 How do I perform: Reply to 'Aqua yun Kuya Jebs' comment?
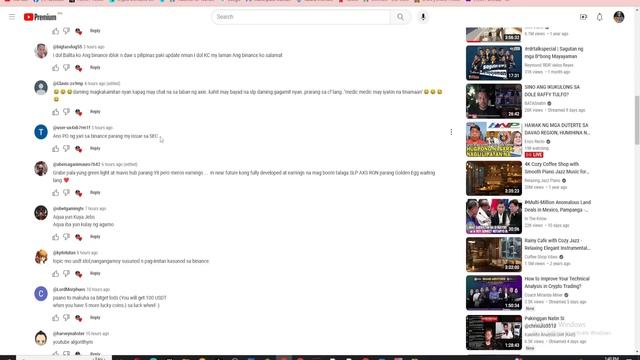point(95,236)
